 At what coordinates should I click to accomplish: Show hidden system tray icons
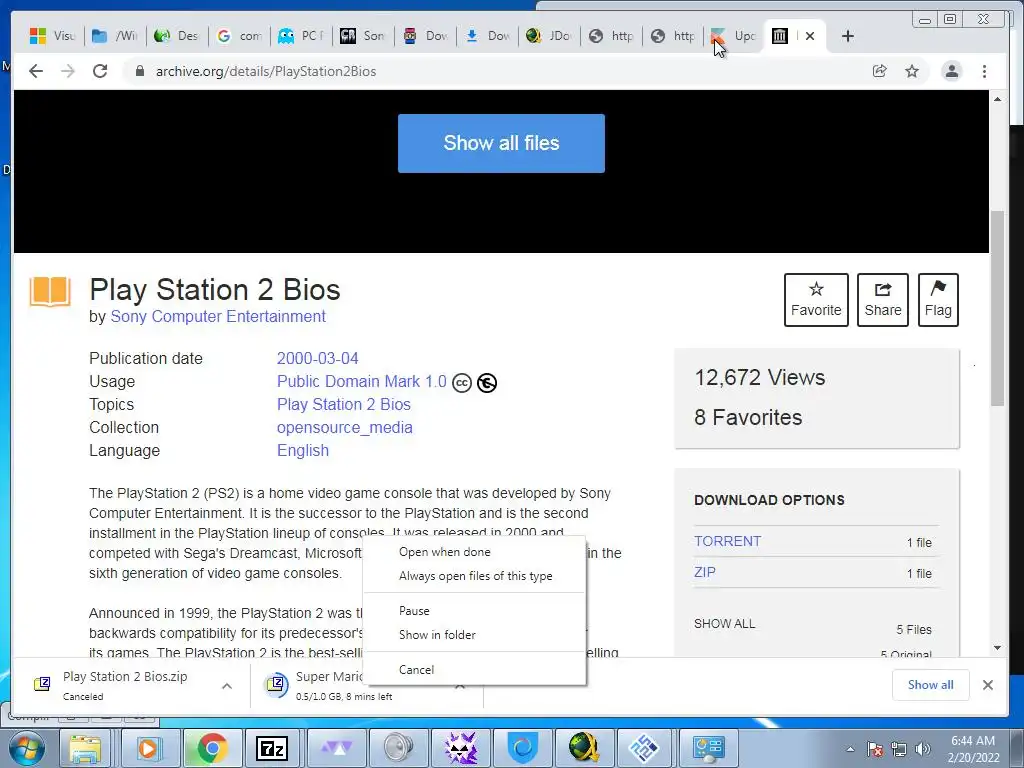coord(850,749)
